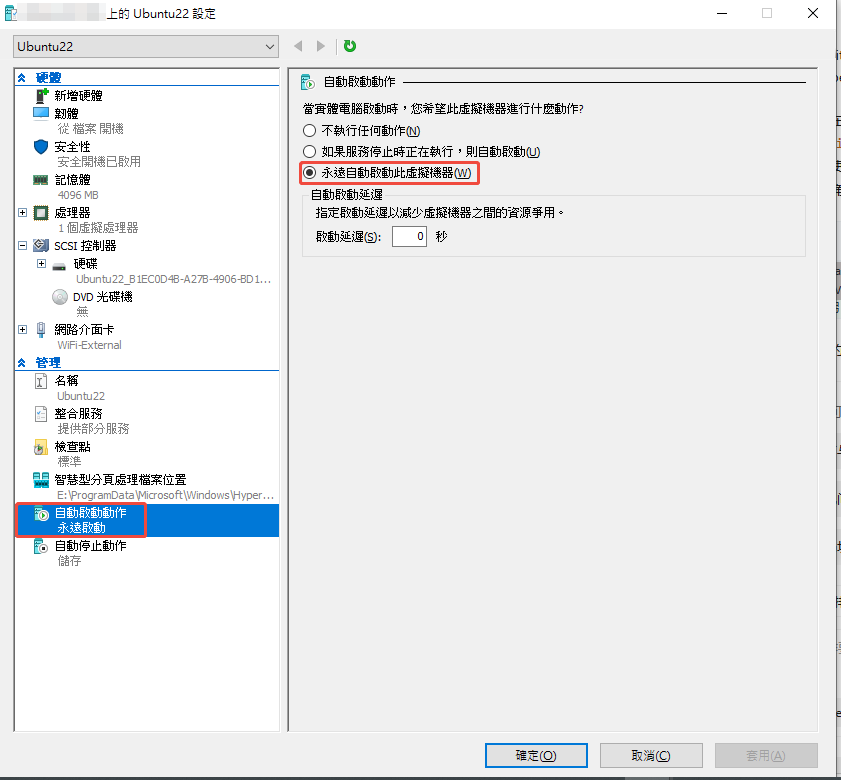
Task: Click 提供部分服務 text under 整合服務
Action: coord(93,429)
